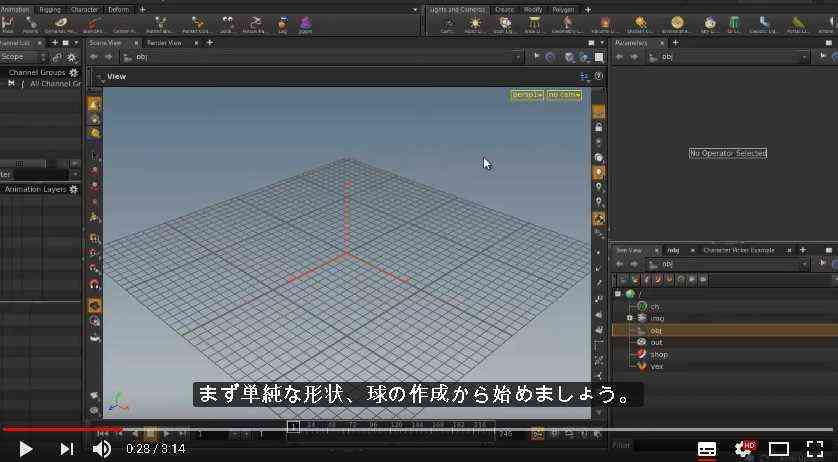Select the ch node in tree

(655, 306)
